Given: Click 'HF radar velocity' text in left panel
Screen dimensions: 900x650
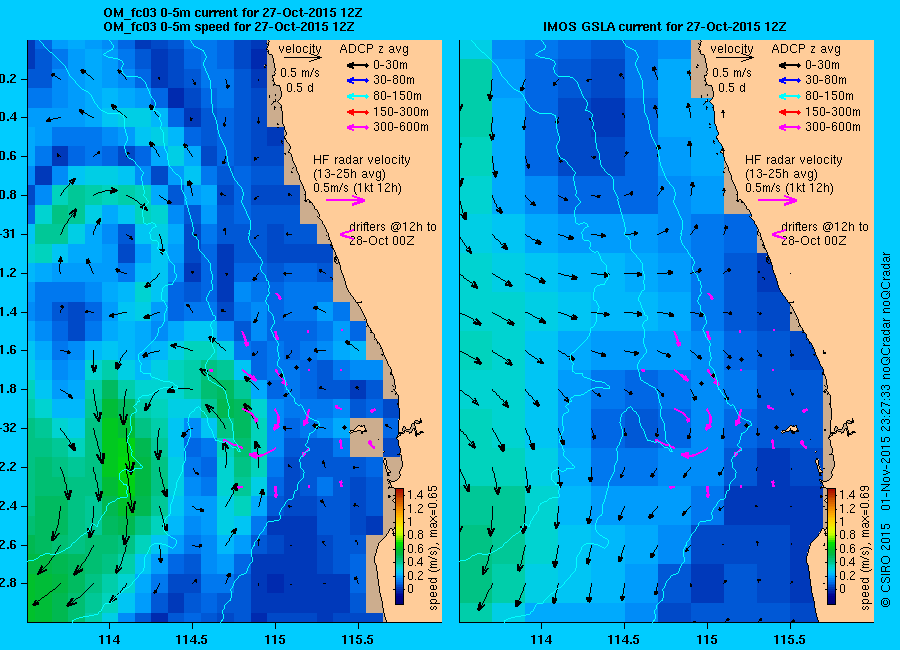Looking at the screenshot, I should (x=362, y=160).
